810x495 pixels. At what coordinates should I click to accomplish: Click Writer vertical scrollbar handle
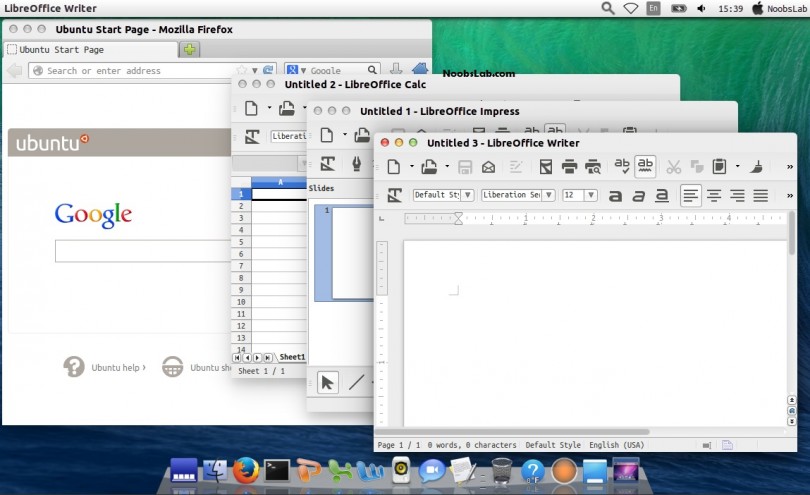point(792,233)
